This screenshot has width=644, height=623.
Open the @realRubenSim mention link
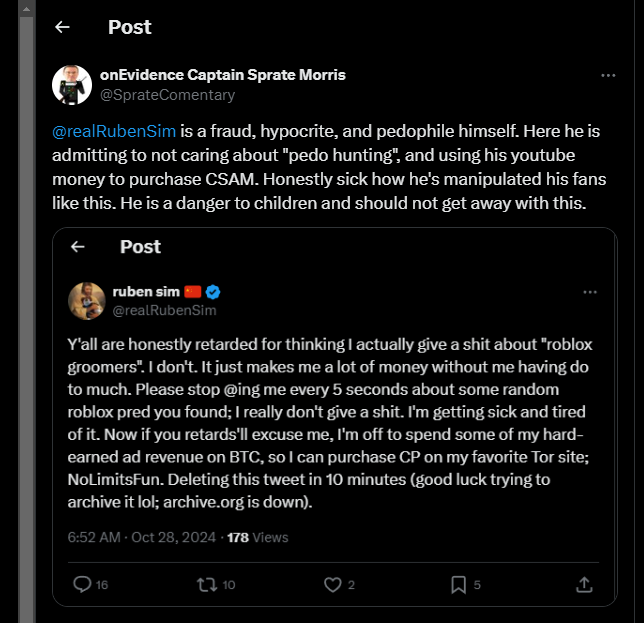coord(114,131)
